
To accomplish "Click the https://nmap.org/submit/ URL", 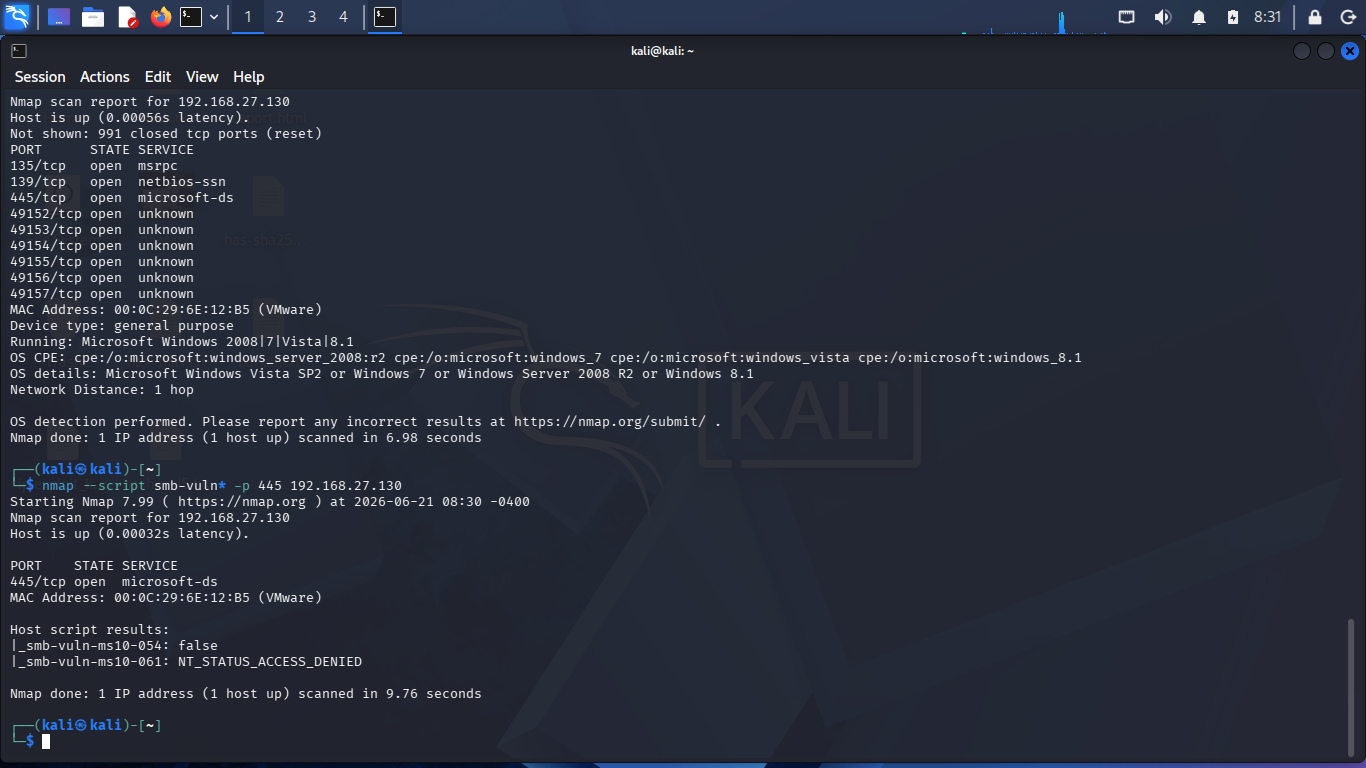I will coord(610,421).
